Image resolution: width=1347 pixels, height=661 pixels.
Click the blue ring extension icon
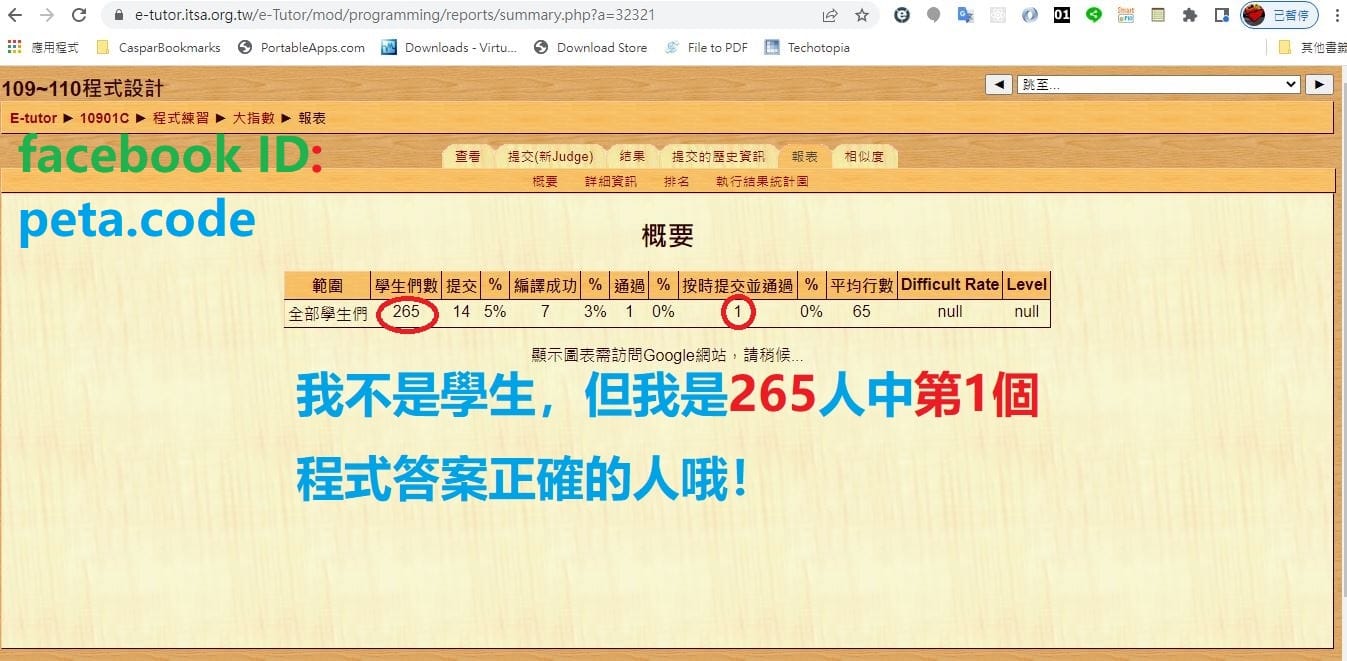tap(1029, 16)
